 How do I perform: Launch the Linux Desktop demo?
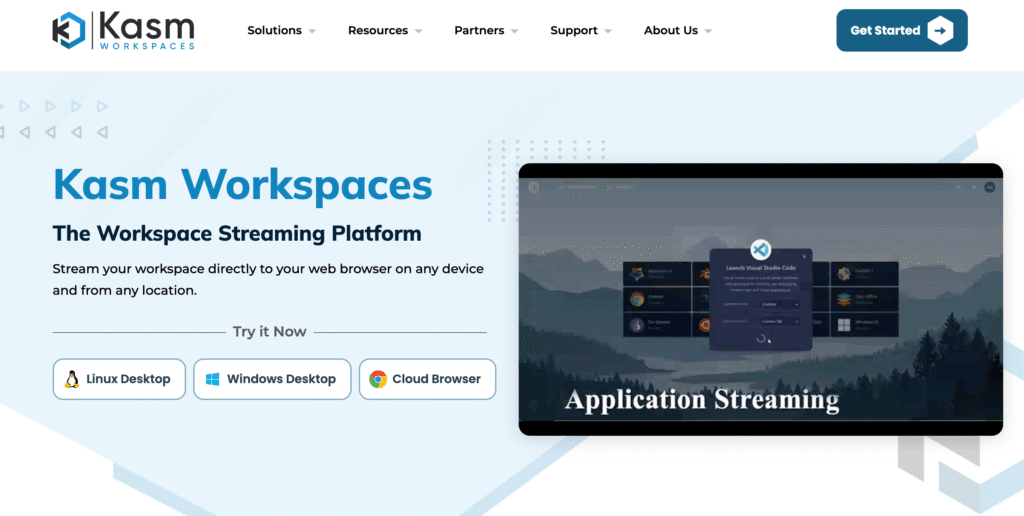pyautogui.click(x=119, y=379)
